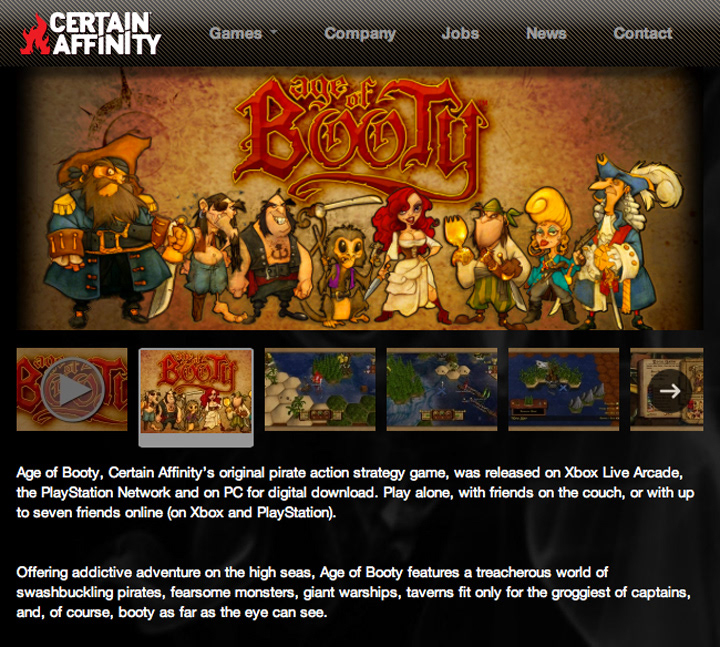Open the Games menu
The width and height of the screenshot is (720, 647).
coord(236,33)
